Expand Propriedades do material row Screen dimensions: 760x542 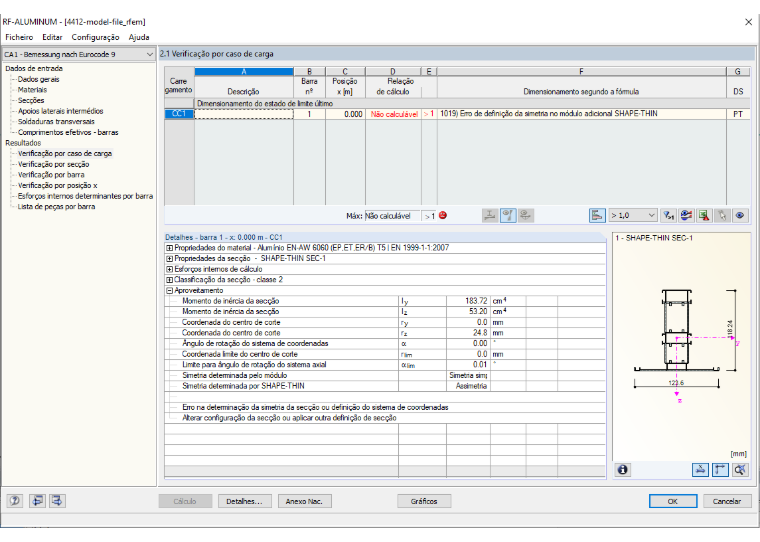coord(170,248)
